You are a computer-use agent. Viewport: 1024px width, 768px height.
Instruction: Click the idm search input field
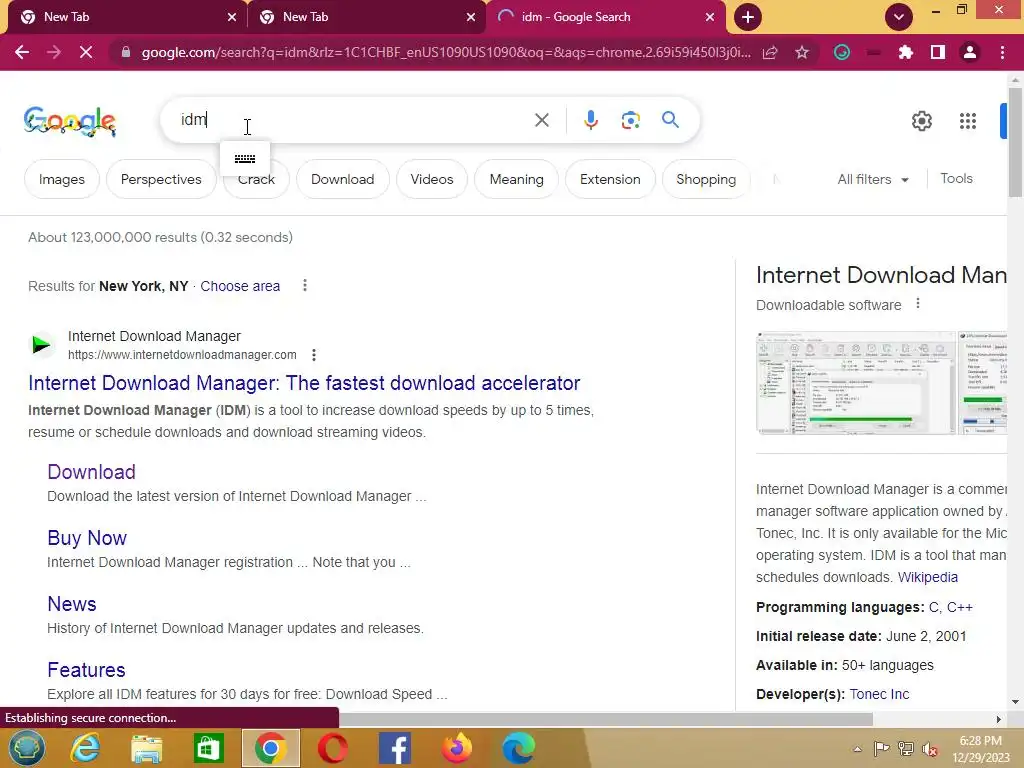point(353,120)
